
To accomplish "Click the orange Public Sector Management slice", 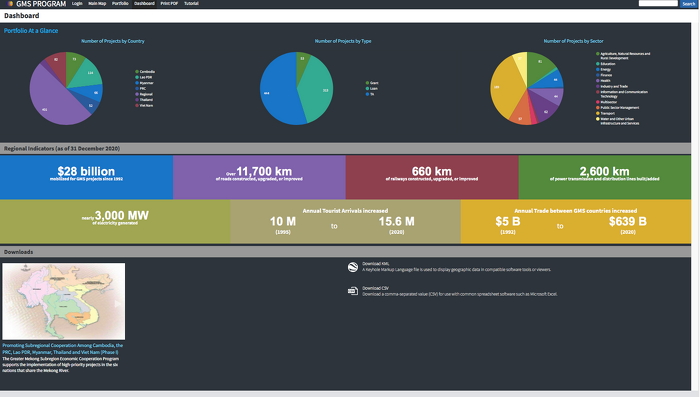I will tap(521, 114).
